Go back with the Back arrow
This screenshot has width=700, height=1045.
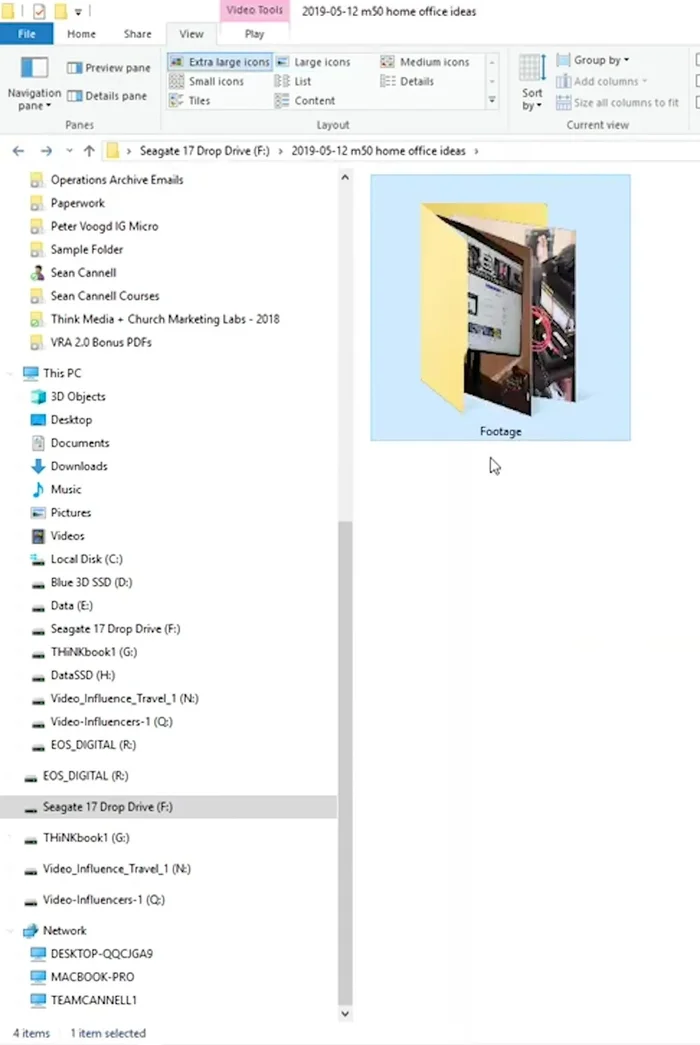click(18, 151)
